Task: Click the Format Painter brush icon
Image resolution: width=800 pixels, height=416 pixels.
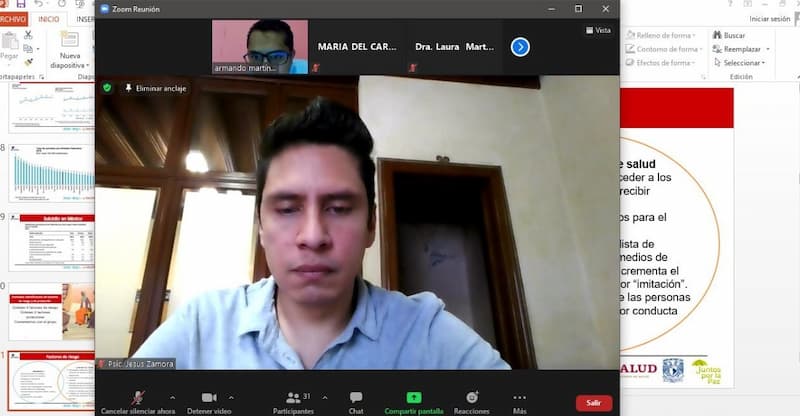Action: [x=29, y=62]
